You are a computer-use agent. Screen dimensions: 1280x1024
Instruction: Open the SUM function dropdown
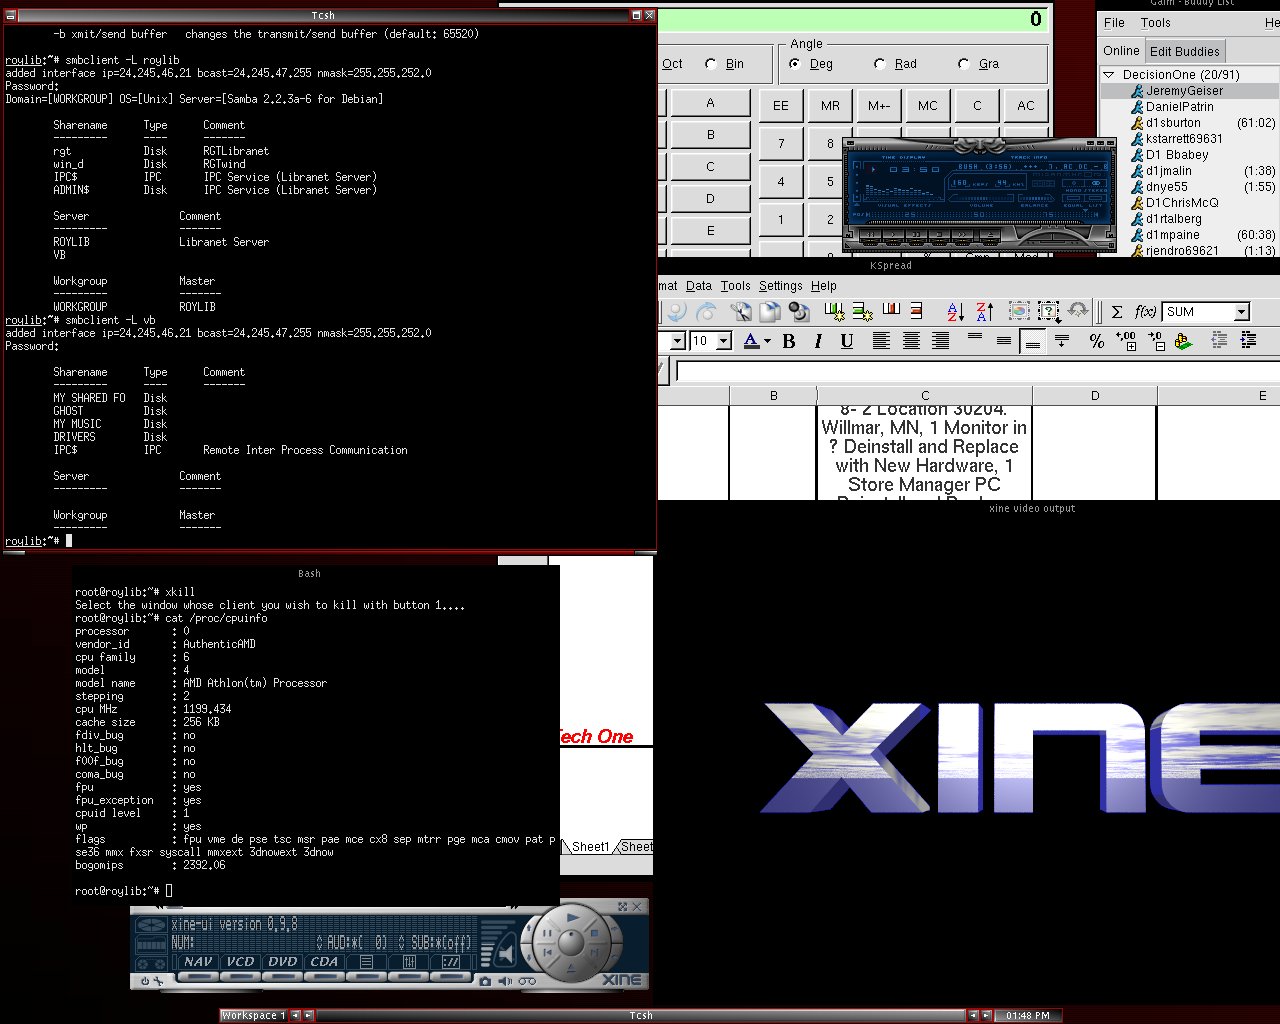pyautogui.click(x=1241, y=312)
